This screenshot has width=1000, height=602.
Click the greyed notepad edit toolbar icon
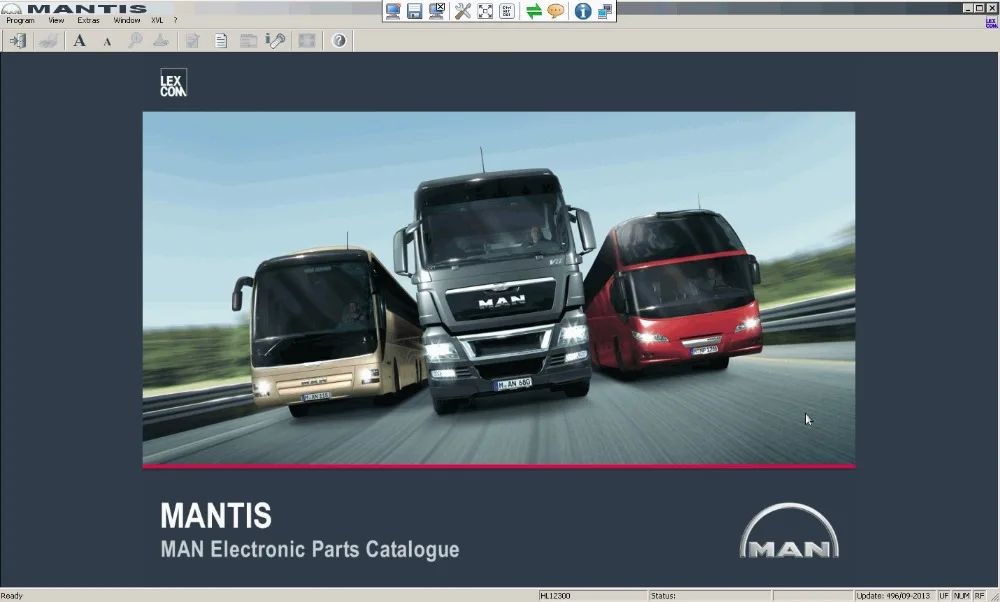coord(193,41)
